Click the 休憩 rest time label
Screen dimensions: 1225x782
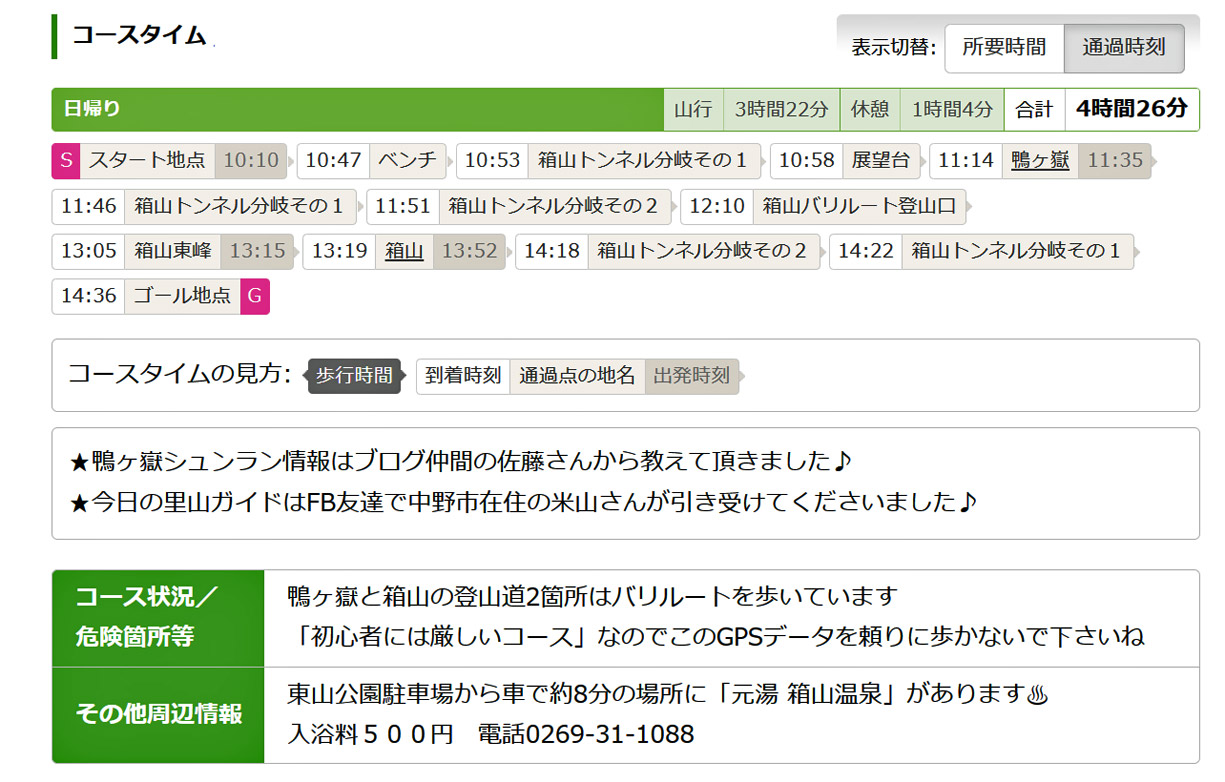tap(869, 110)
